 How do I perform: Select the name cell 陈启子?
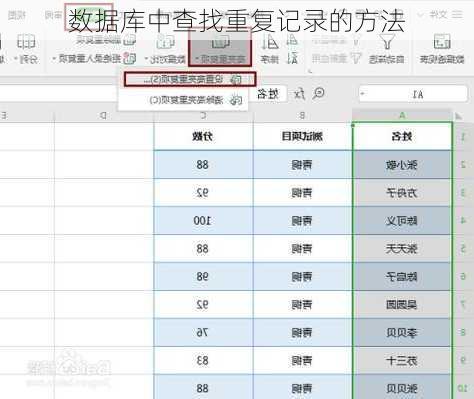coord(402,277)
